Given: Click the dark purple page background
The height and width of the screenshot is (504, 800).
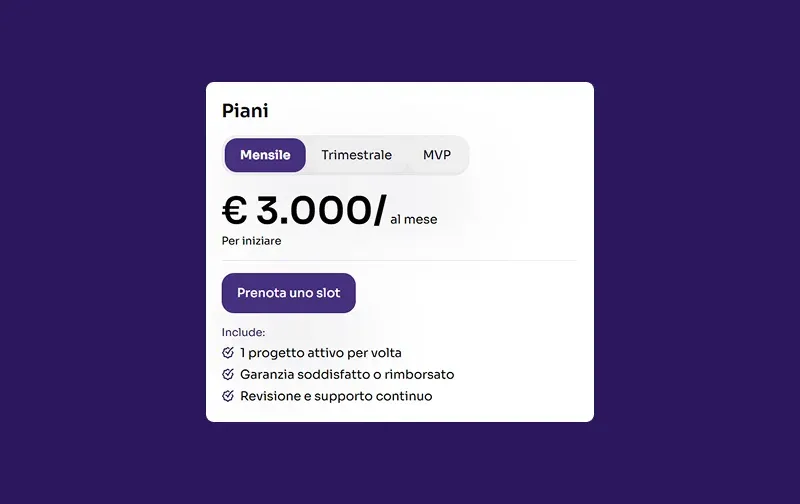Looking at the screenshot, I should [100, 250].
